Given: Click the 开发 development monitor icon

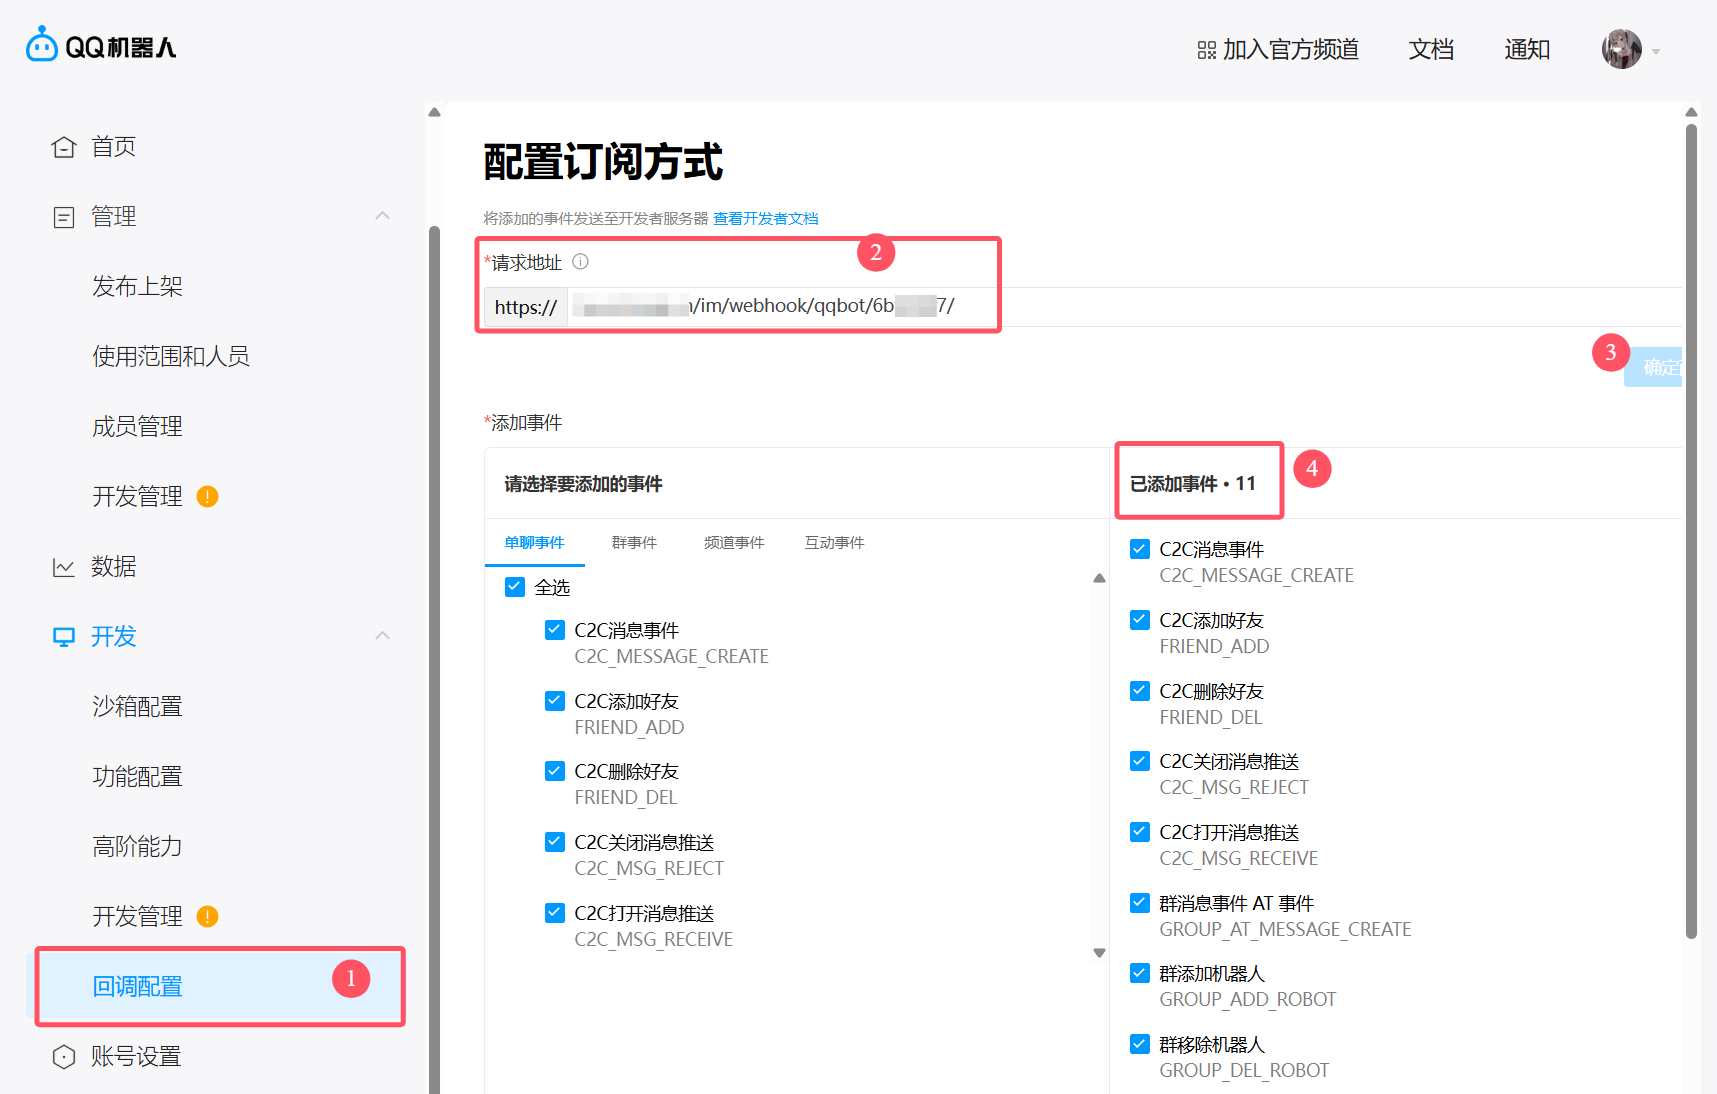Looking at the screenshot, I should point(63,636).
